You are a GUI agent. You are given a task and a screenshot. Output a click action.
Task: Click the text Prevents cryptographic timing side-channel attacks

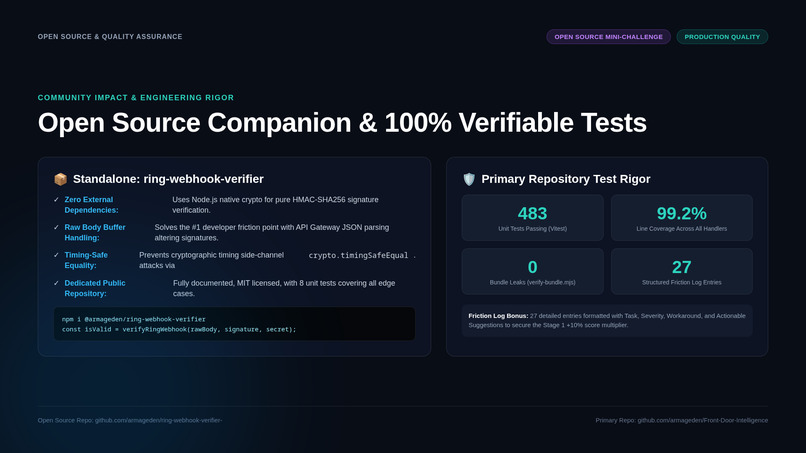pyautogui.click(x=211, y=260)
